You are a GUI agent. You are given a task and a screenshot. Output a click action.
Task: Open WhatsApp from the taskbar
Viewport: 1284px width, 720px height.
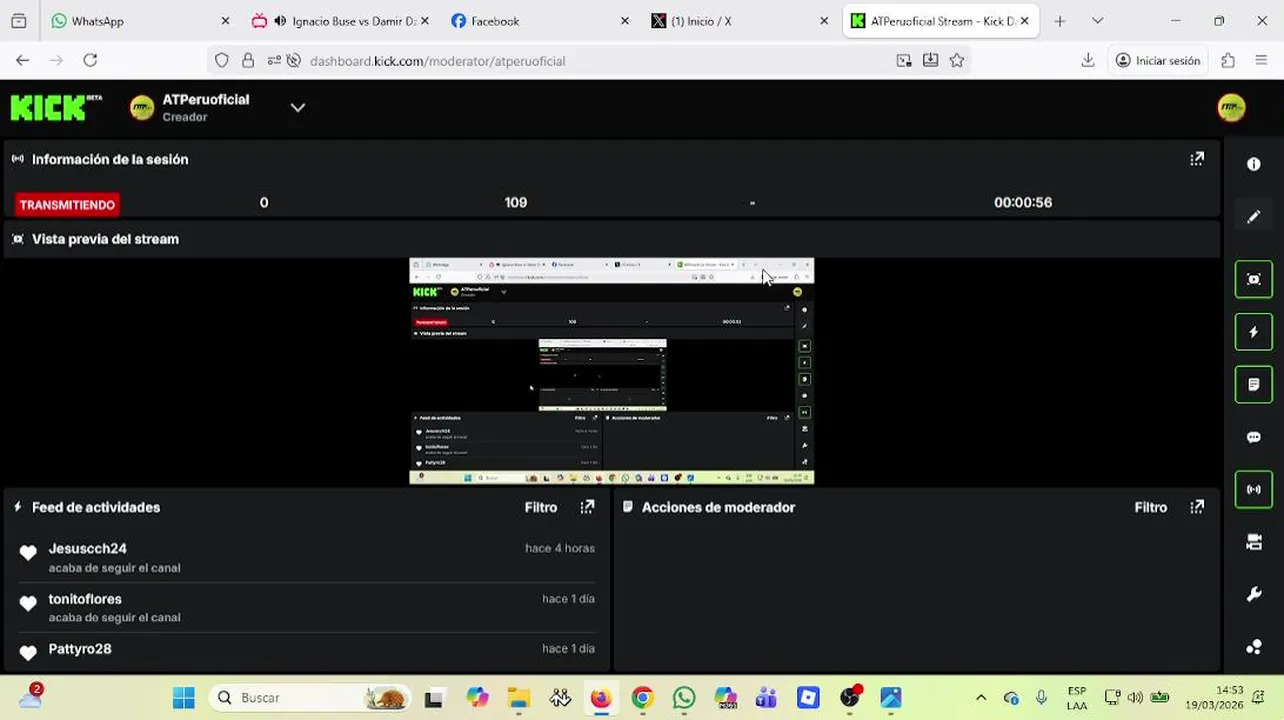(684, 698)
